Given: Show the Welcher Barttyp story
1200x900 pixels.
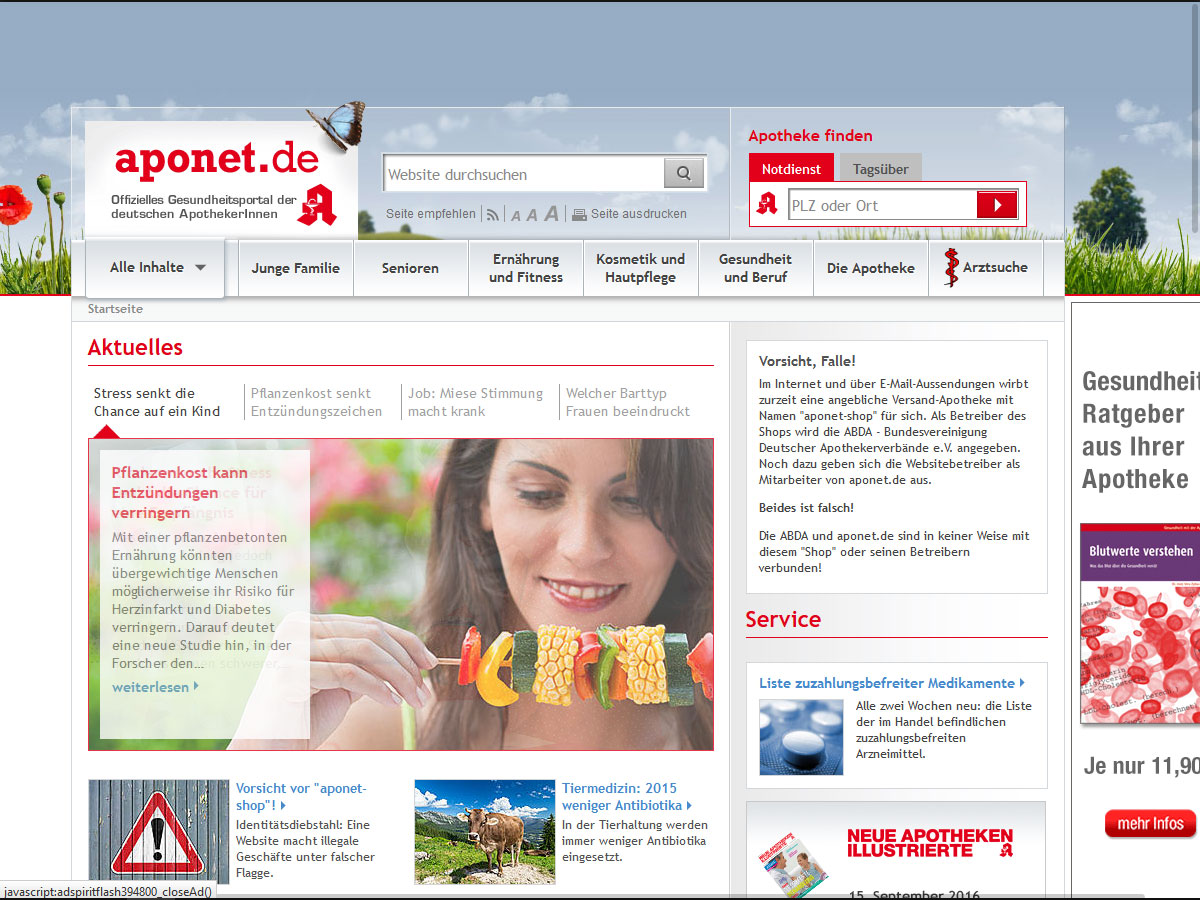Looking at the screenshot, I should (627, 402).
